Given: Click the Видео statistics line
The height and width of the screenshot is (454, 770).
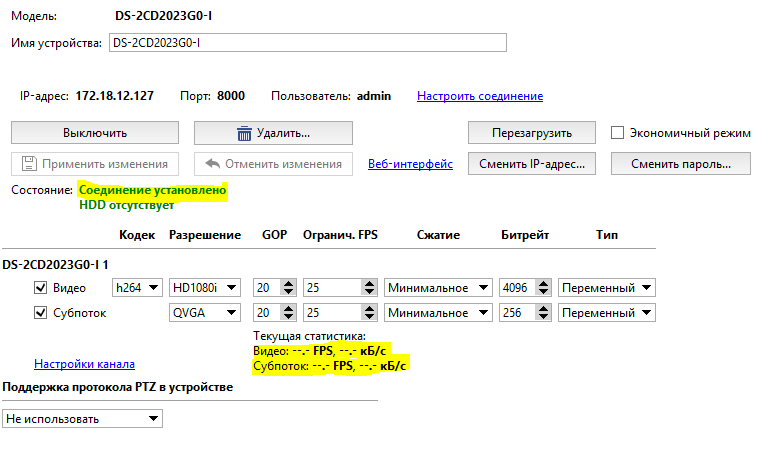Looking at the screenshot, I should pos(320,351).
